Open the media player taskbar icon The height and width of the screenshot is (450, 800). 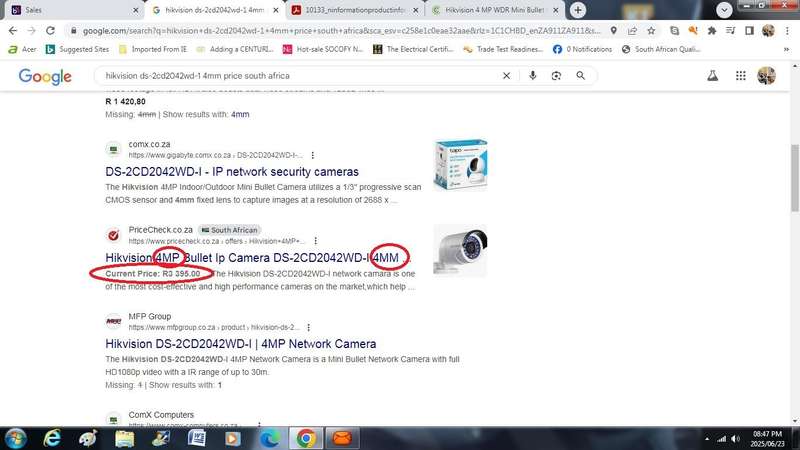tap(233, 438)
